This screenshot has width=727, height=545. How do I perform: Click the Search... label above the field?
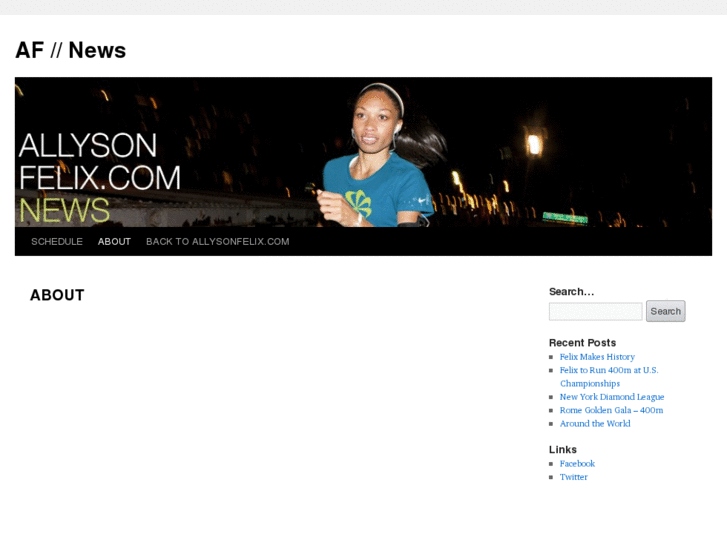[x=571, y=292]
